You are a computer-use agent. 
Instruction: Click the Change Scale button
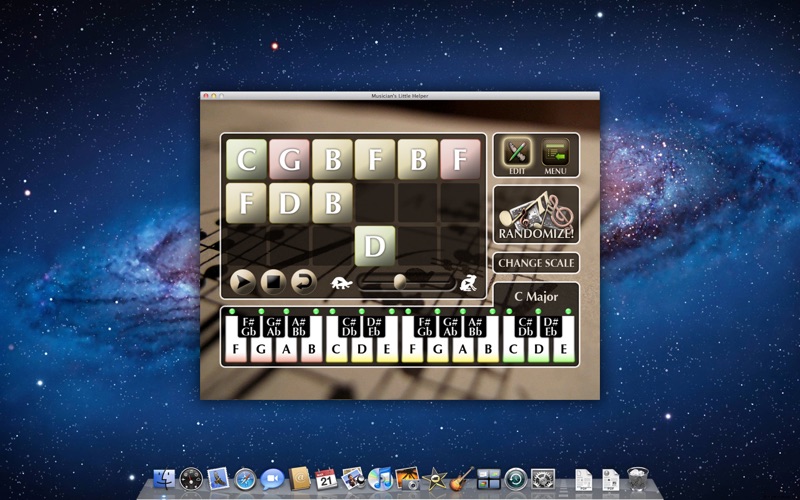tap(536, 263)
